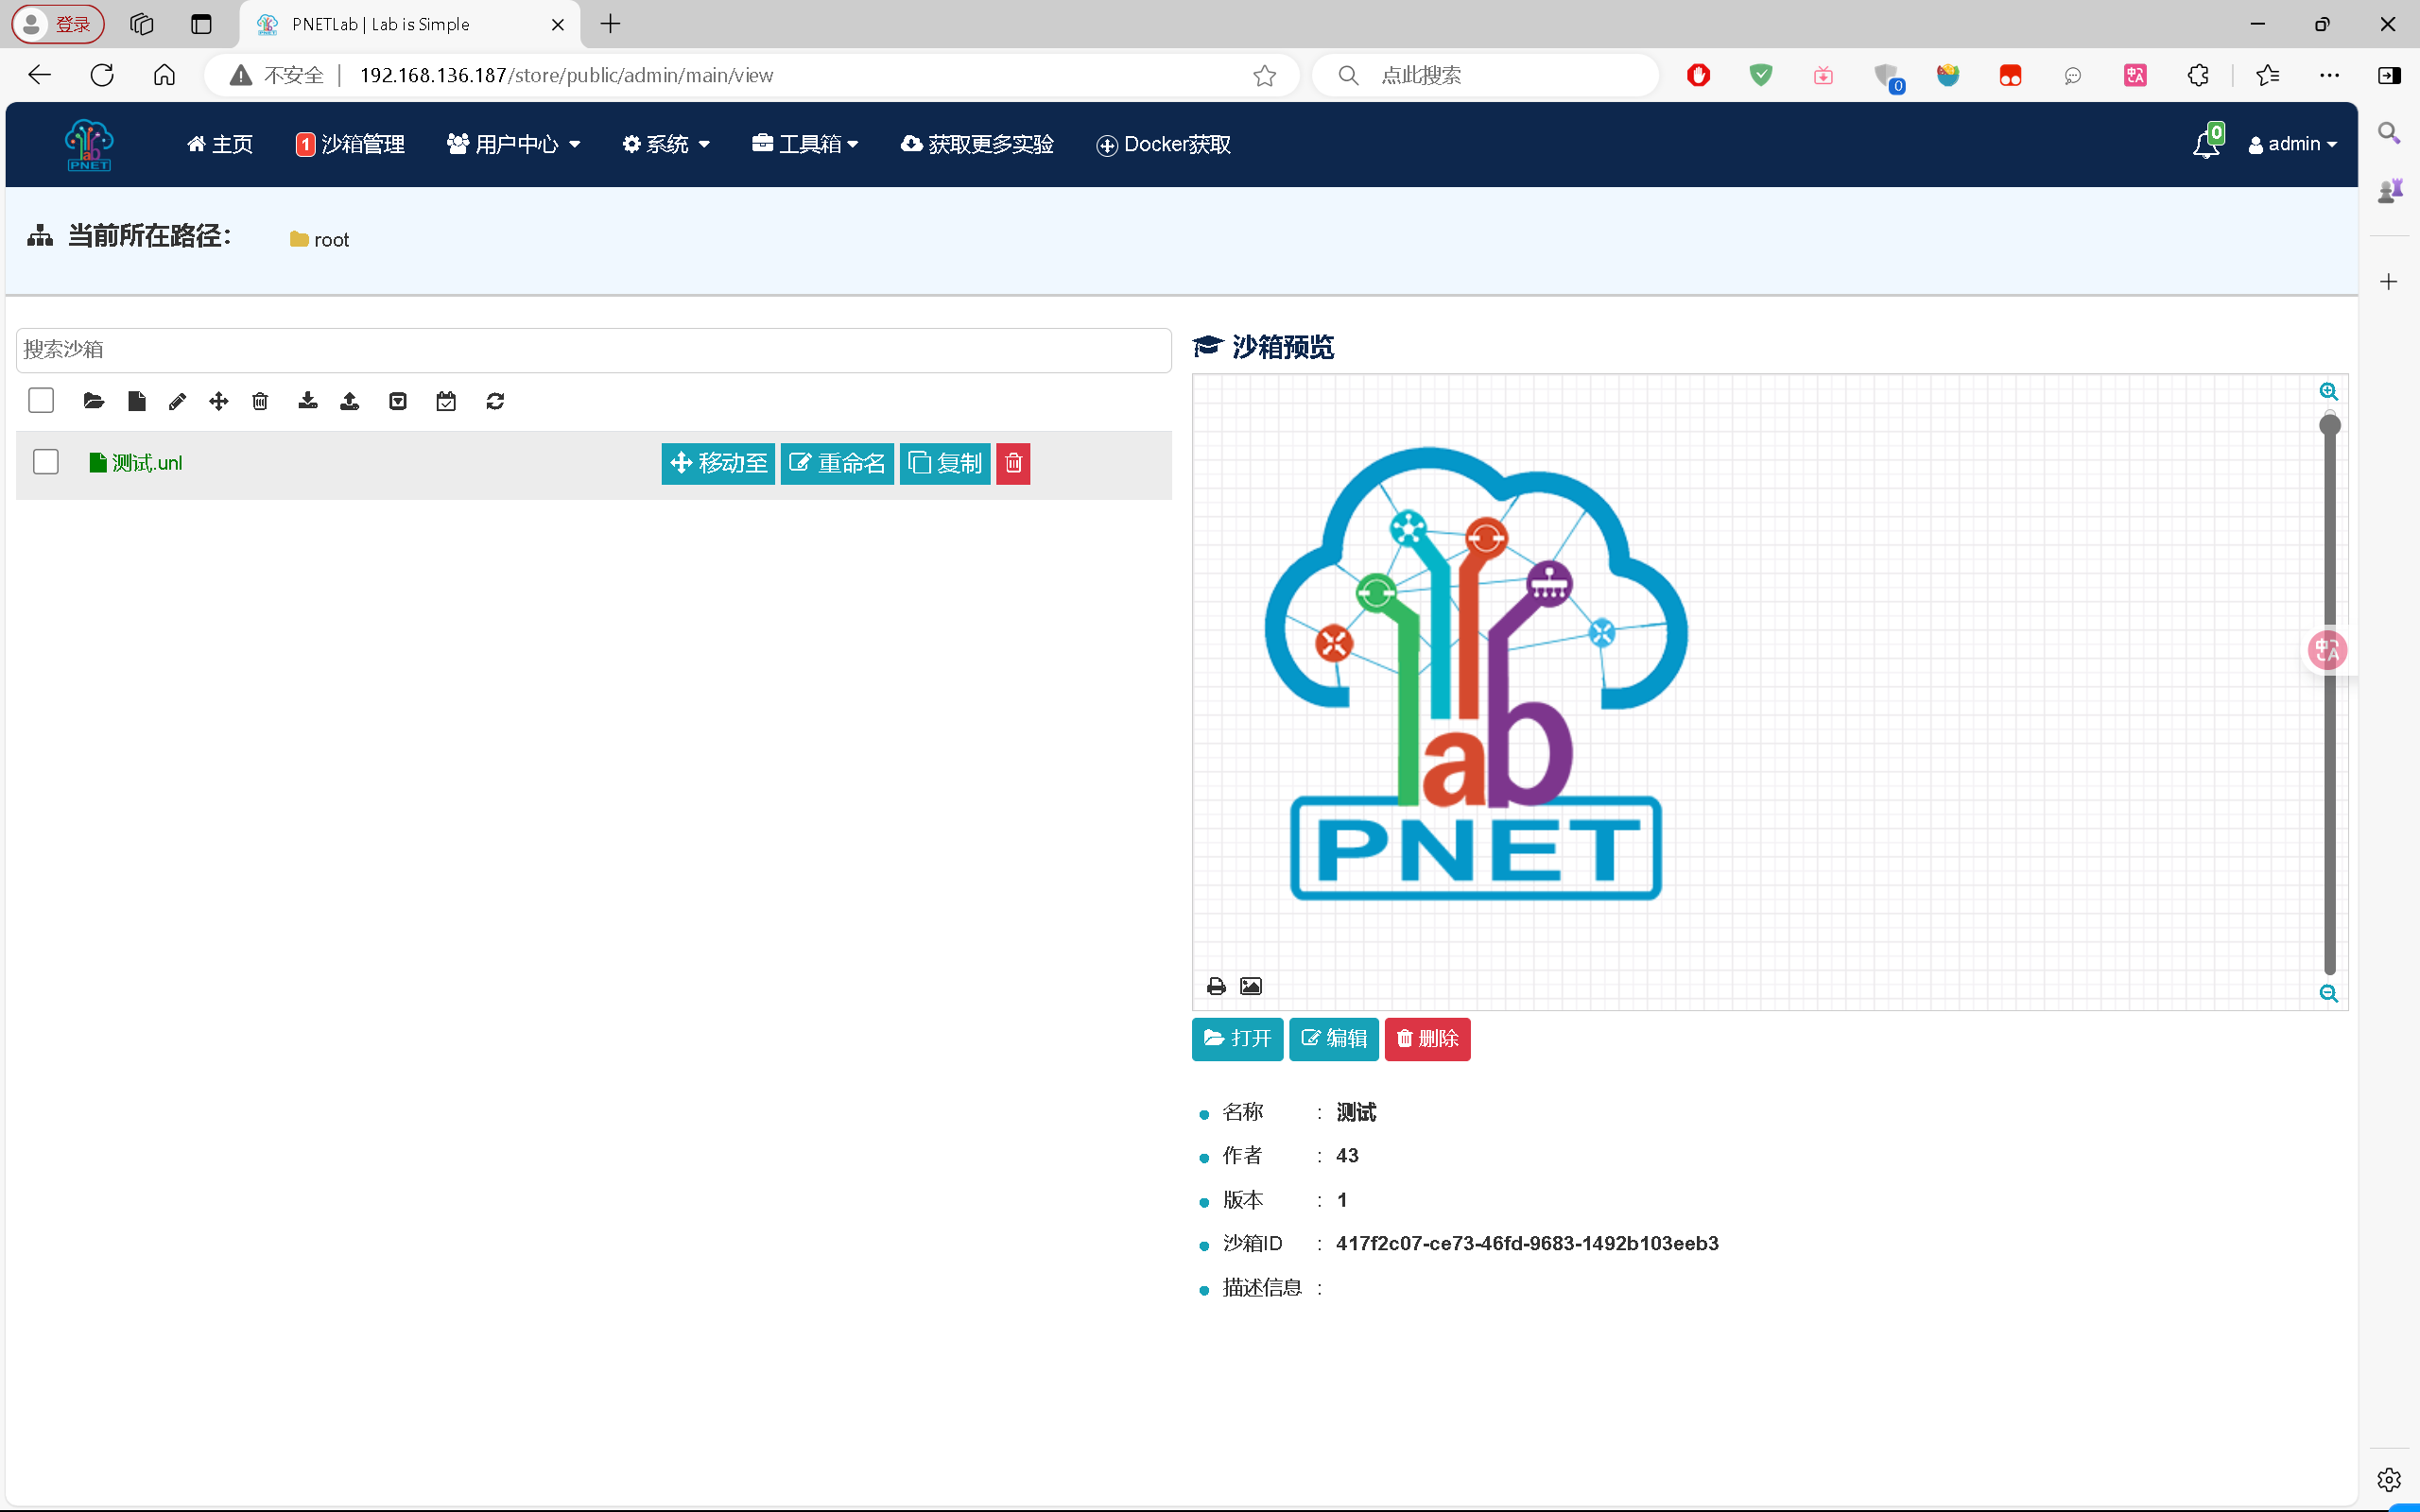This screenshot has height=1512, width=2420.
Task: Expand the admin user dropdown
Action: (x=2292, y=144)
